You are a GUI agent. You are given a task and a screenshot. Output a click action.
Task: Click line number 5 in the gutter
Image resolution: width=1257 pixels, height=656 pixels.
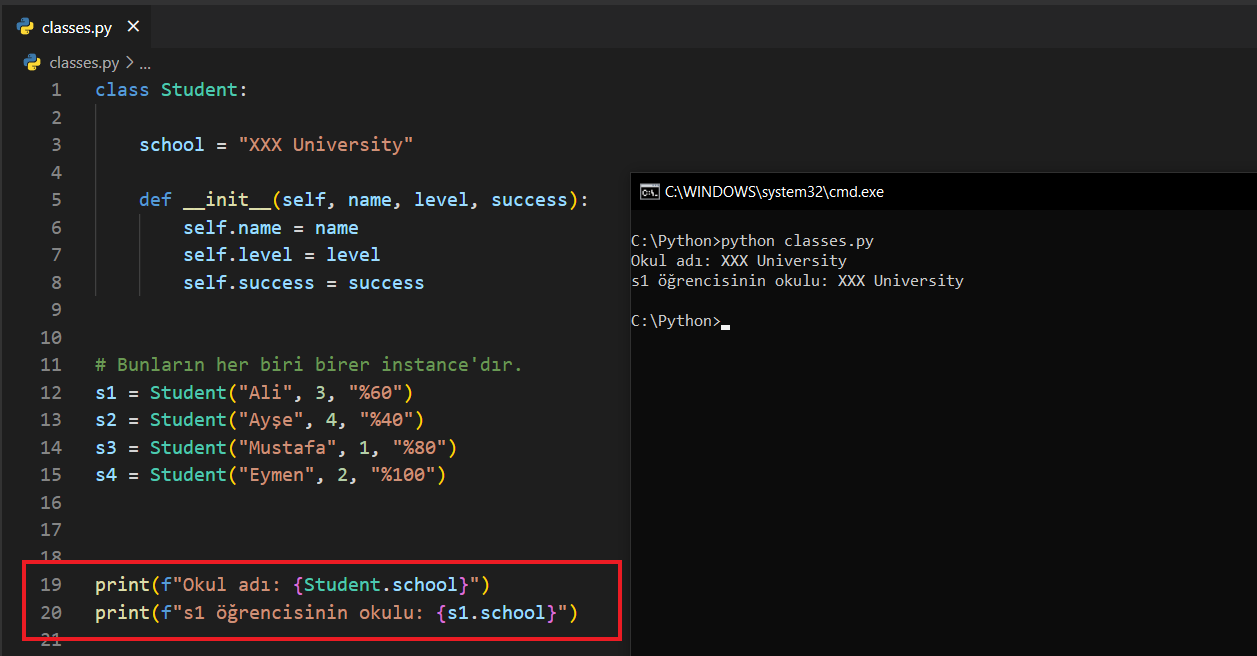[x=56, y=200]
